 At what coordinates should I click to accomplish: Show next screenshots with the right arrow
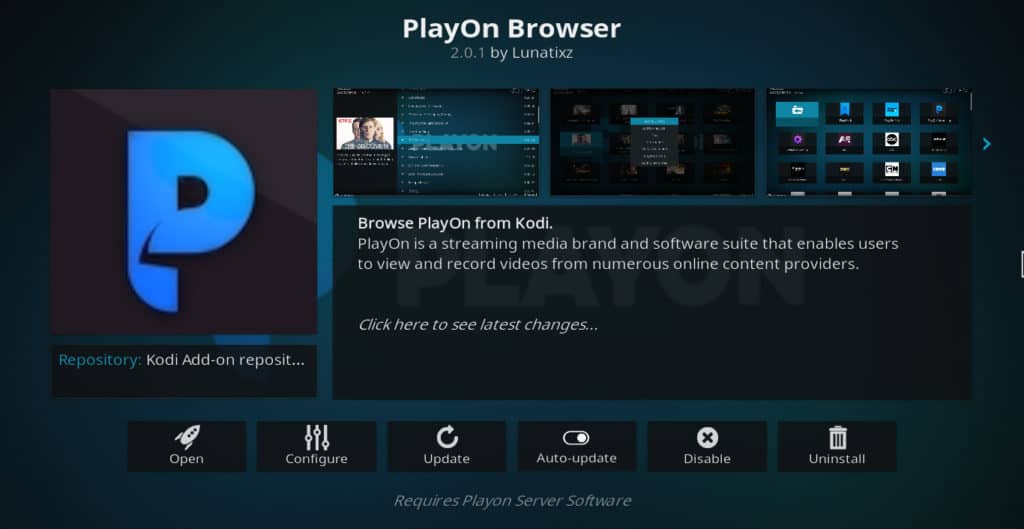[986, 144]
